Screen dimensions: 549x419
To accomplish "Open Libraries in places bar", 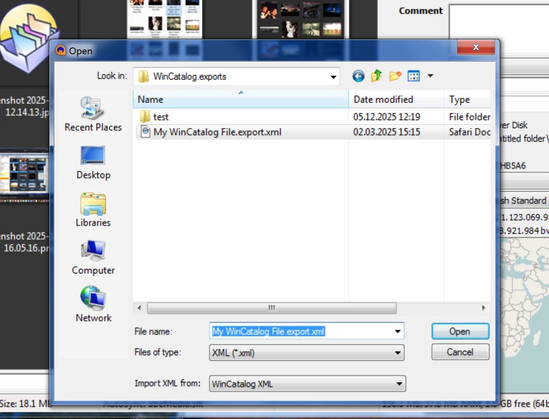I will tap(93, 210).
